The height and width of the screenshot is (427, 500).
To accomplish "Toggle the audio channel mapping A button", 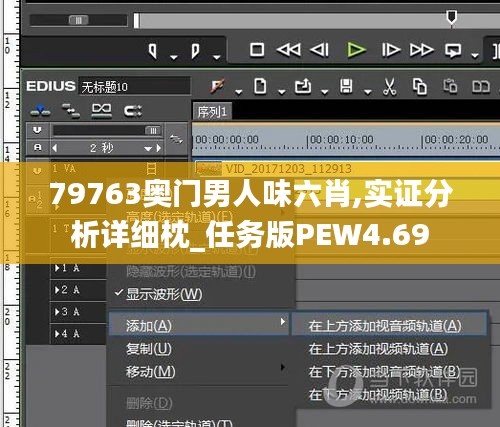I will (38, 147).
